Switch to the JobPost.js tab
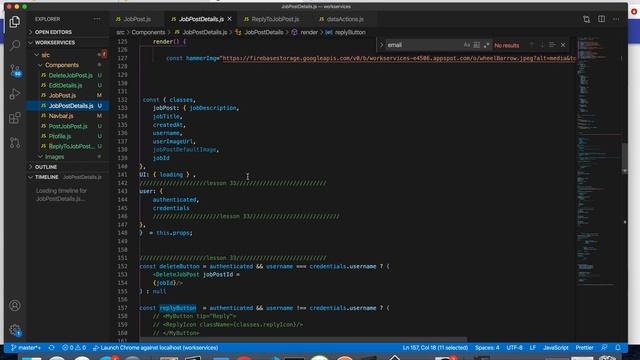This screenshot has height=360, width=640. (x=137, y=19)
